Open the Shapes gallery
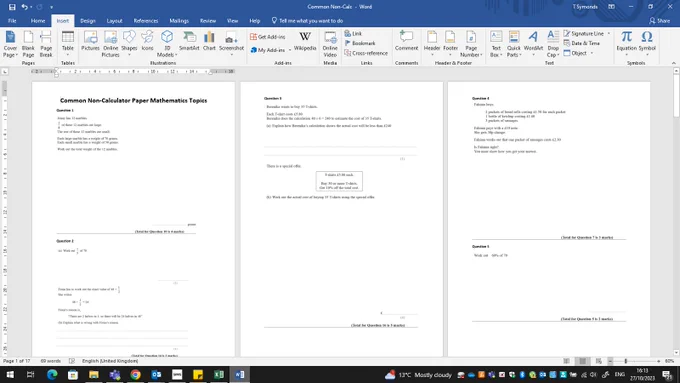The height and width of the screenshot is (383, 680). (129, 43)
